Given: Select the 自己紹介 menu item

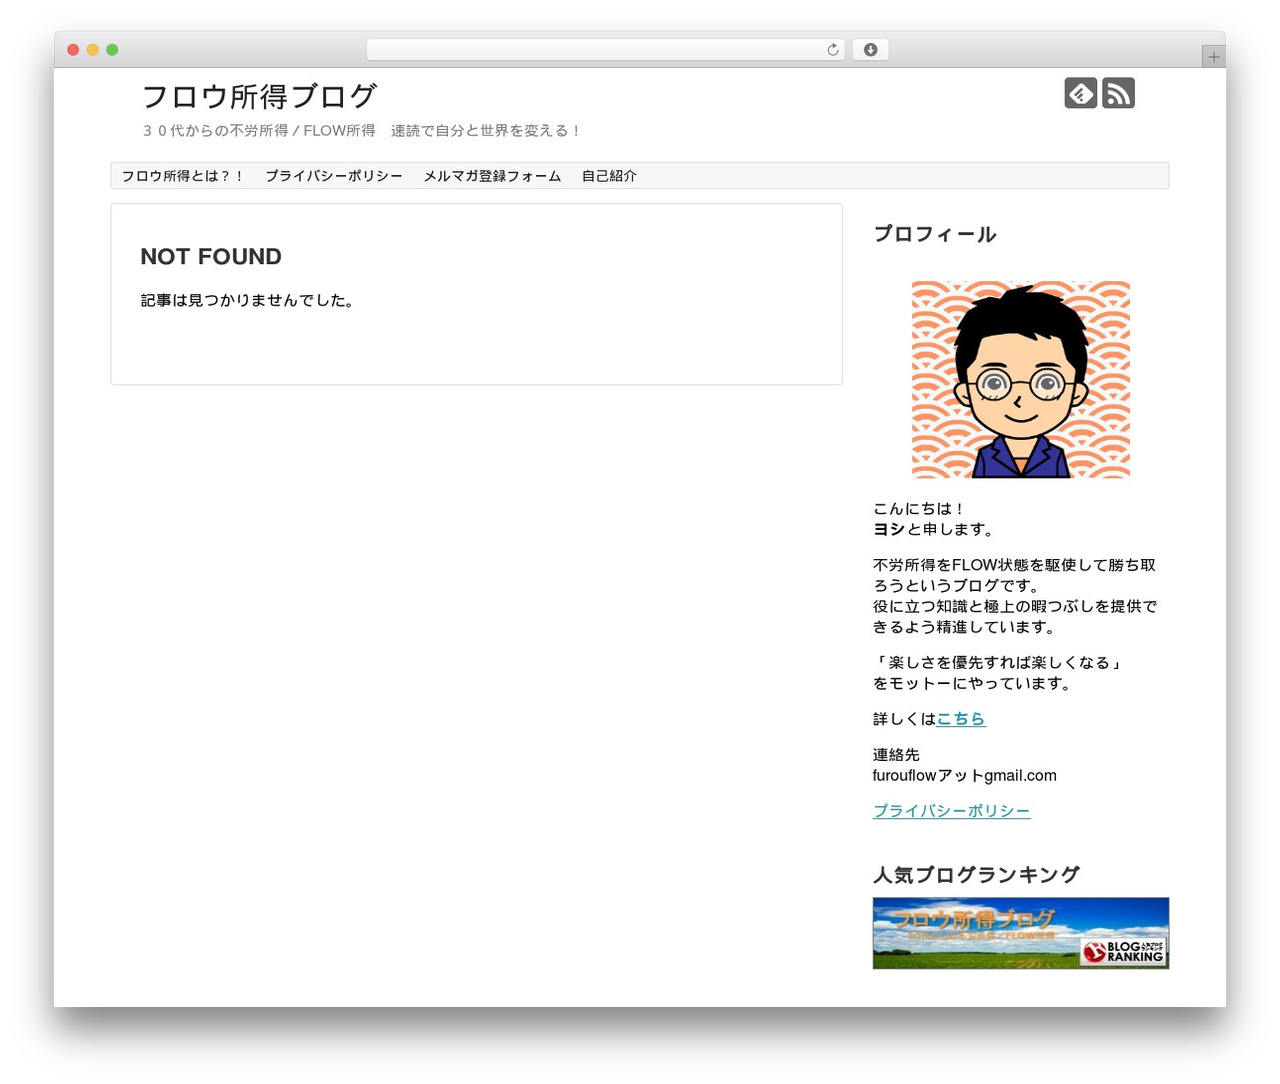Looking at the screenshot, I should (x=609, y=176).
